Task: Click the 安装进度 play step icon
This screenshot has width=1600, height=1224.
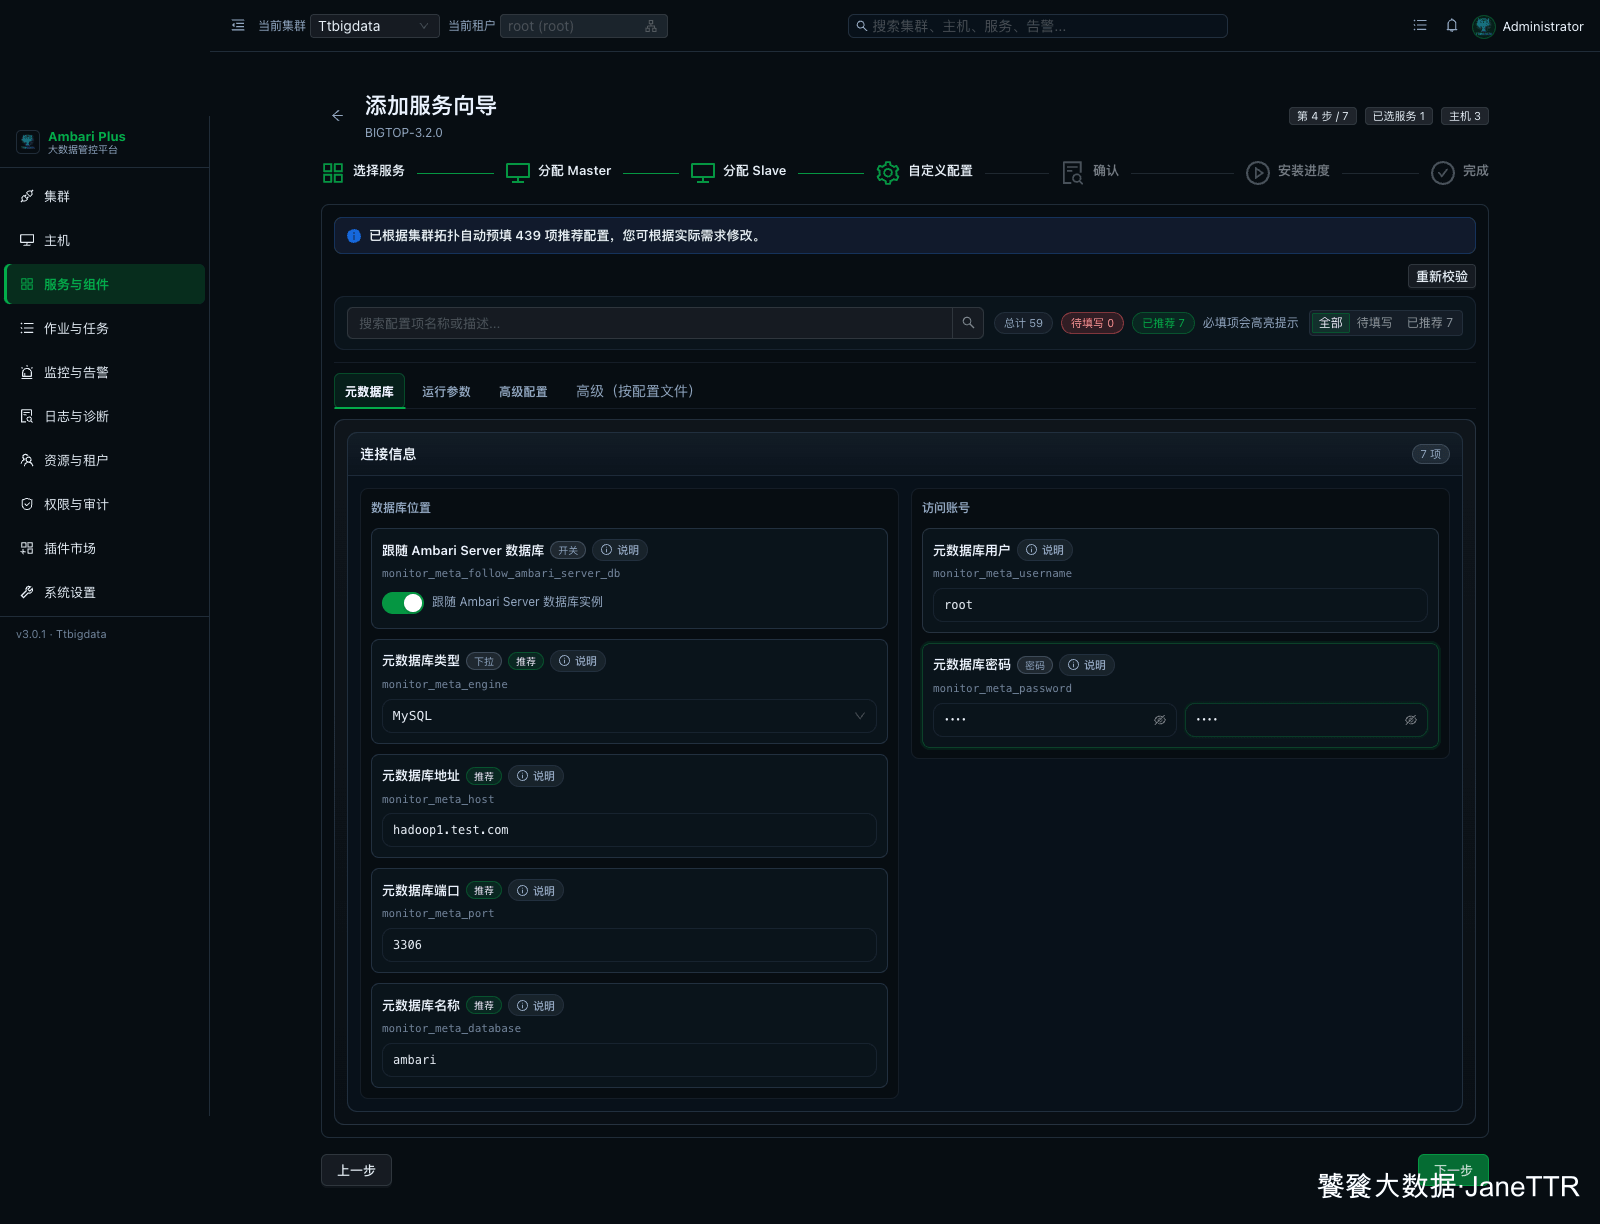Action: coord(1258,172)
